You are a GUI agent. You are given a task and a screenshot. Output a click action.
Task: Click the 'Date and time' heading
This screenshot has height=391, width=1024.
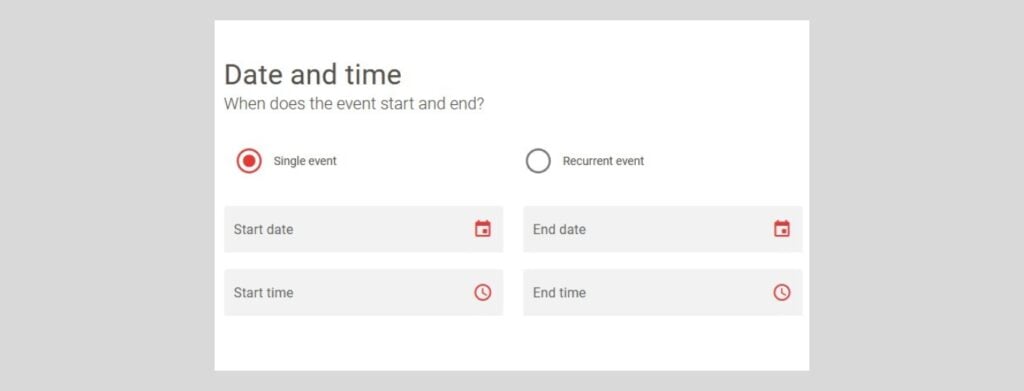tap(313, 74)
